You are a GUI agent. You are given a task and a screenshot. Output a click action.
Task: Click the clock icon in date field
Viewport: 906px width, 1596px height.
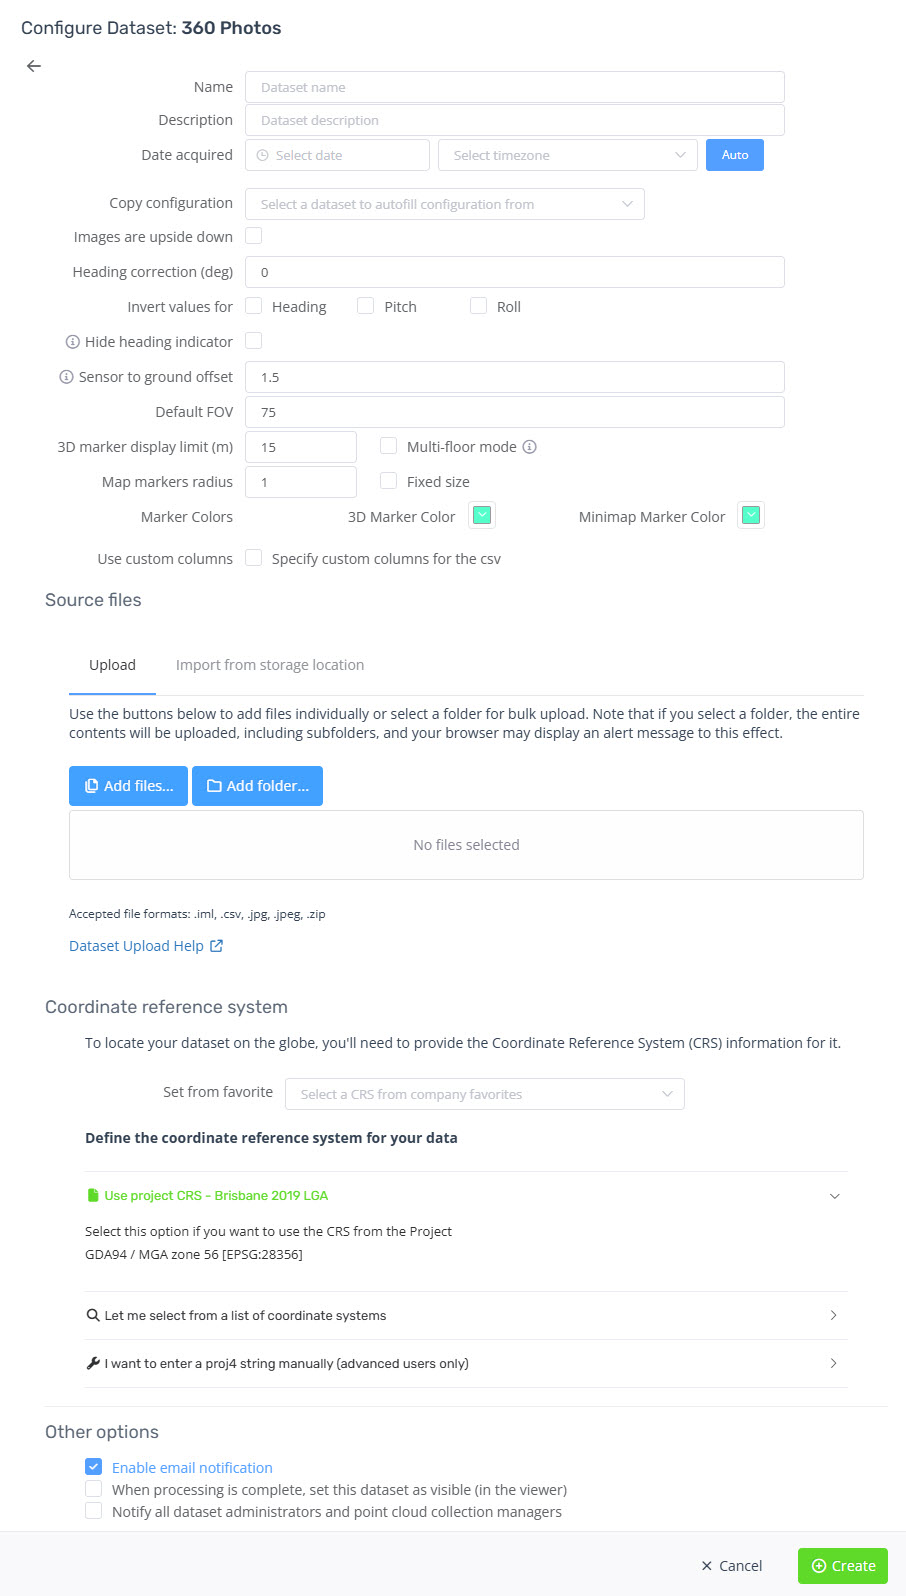263,155
